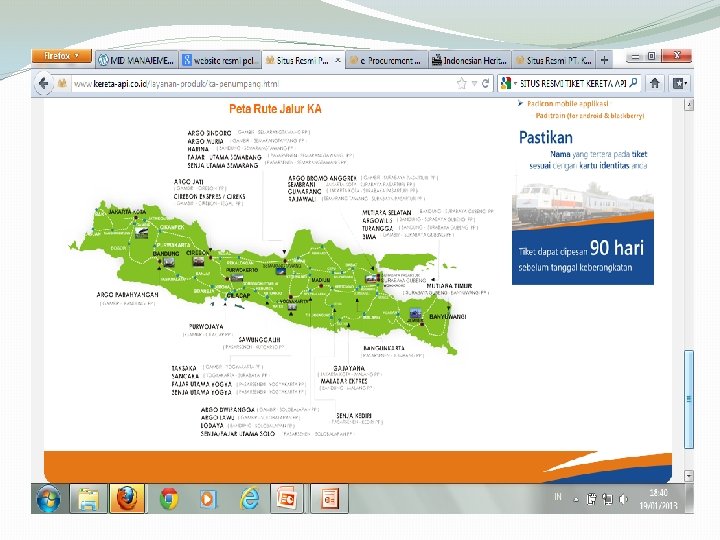Switch to the website resmi pel... tab

[x=220, y=60]
